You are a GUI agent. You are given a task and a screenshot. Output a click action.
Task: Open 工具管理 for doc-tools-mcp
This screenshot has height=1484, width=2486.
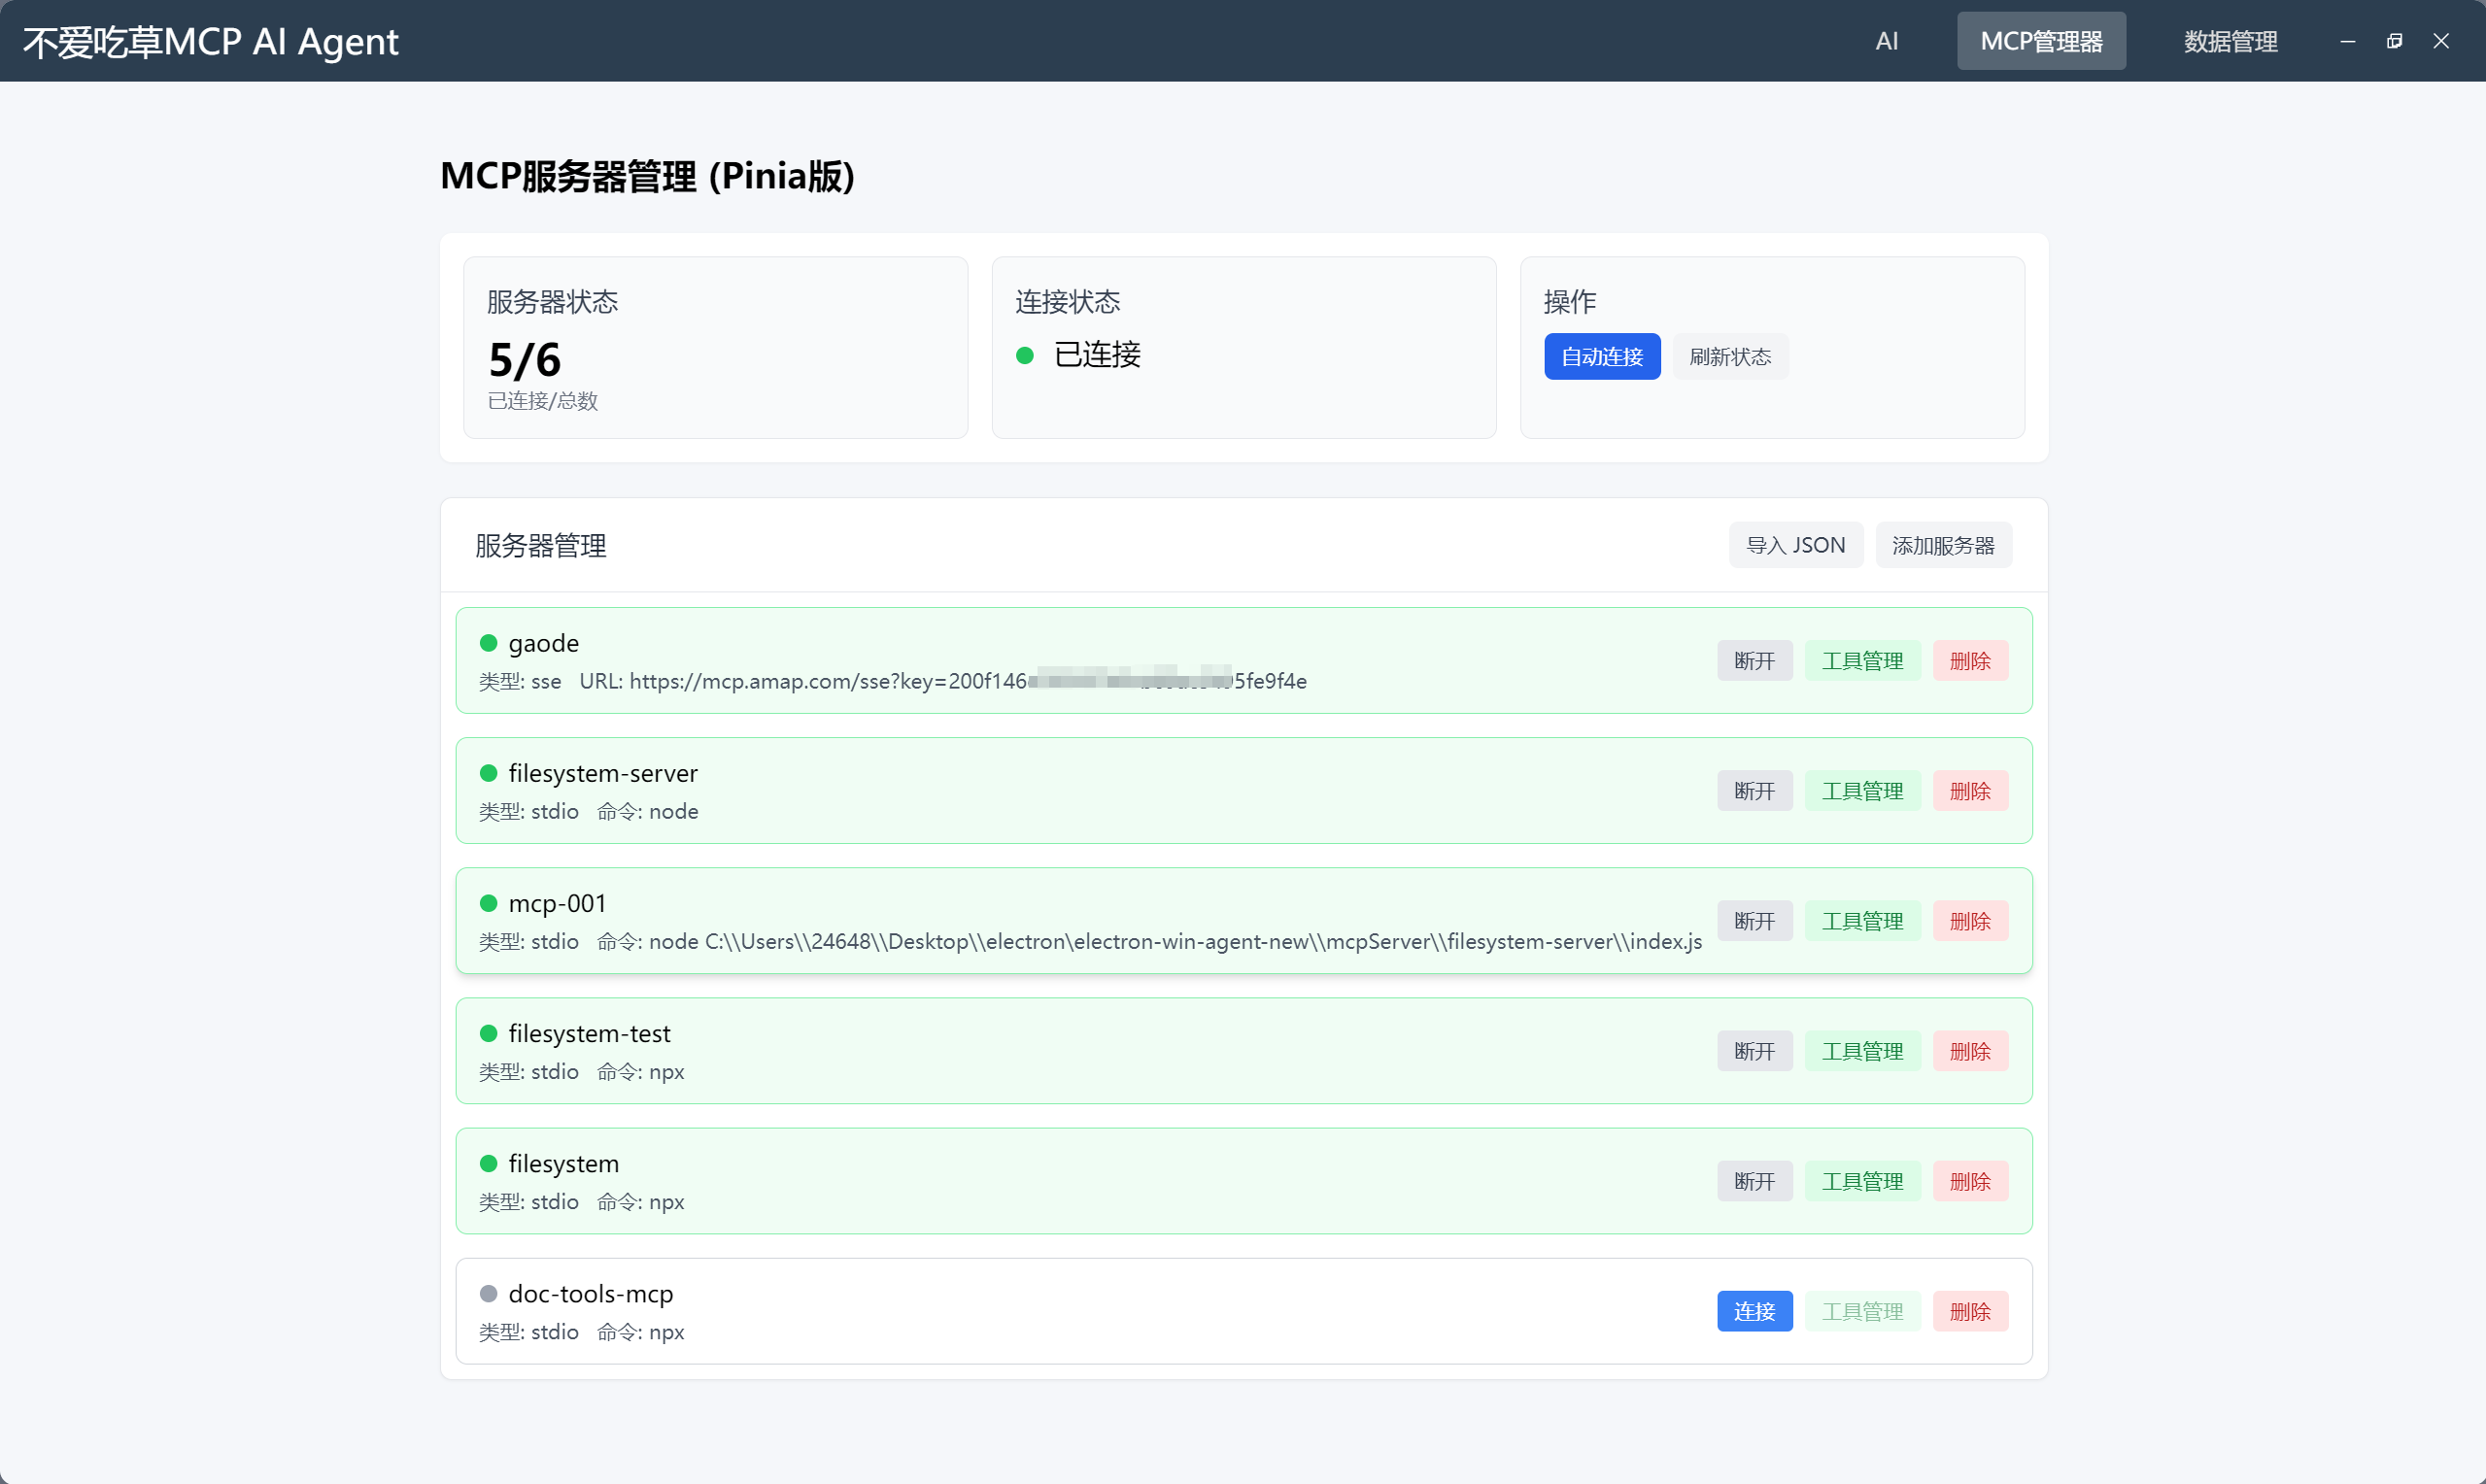click(x=1863, y=1311)
